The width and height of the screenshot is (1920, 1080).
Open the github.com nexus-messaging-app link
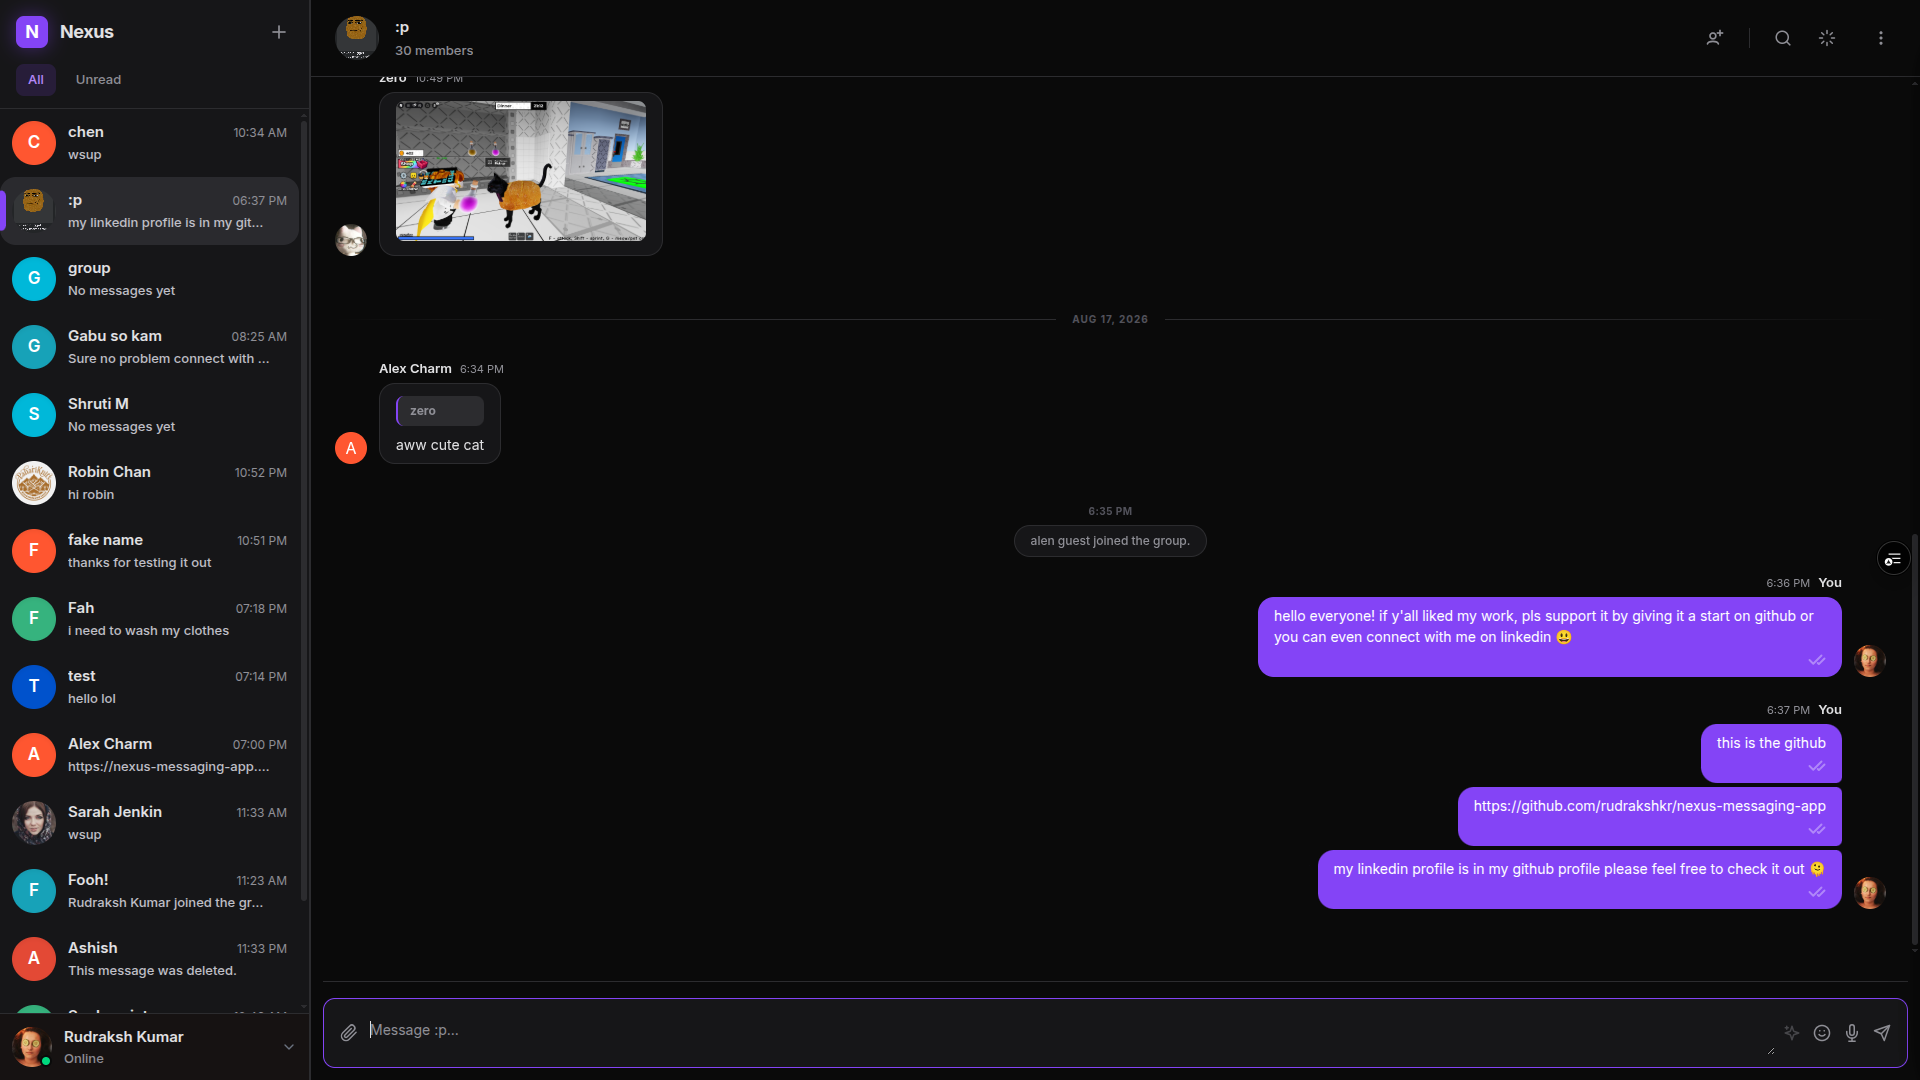pos(1649,806)
